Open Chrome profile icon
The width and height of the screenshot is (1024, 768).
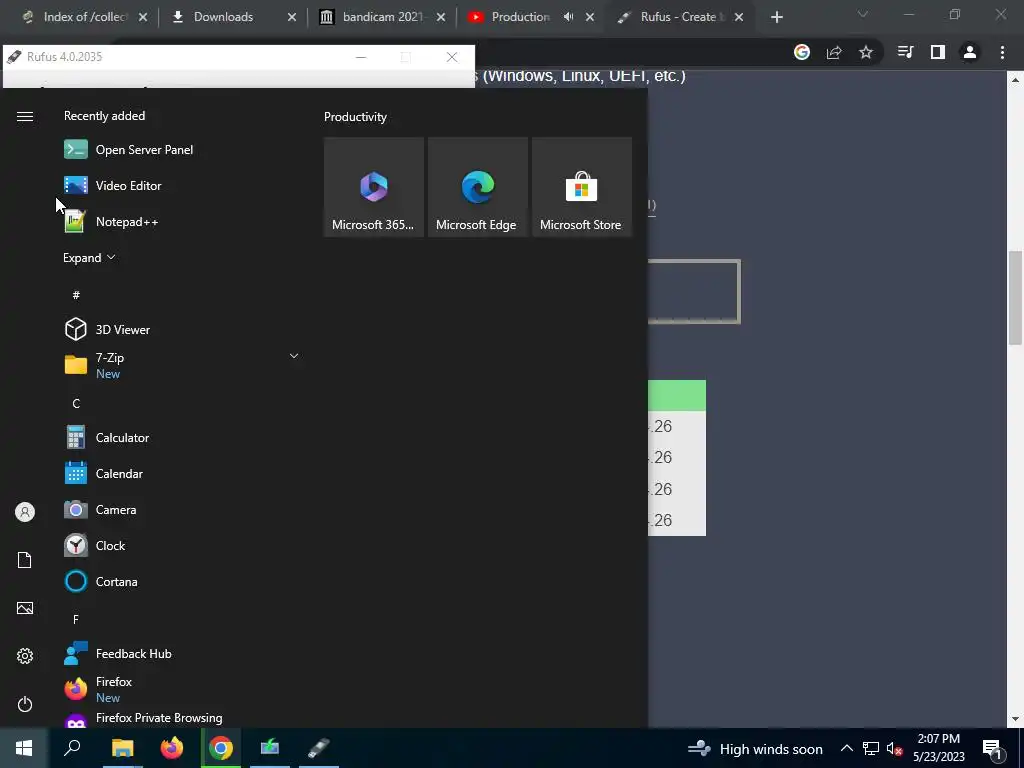point(970,52)
